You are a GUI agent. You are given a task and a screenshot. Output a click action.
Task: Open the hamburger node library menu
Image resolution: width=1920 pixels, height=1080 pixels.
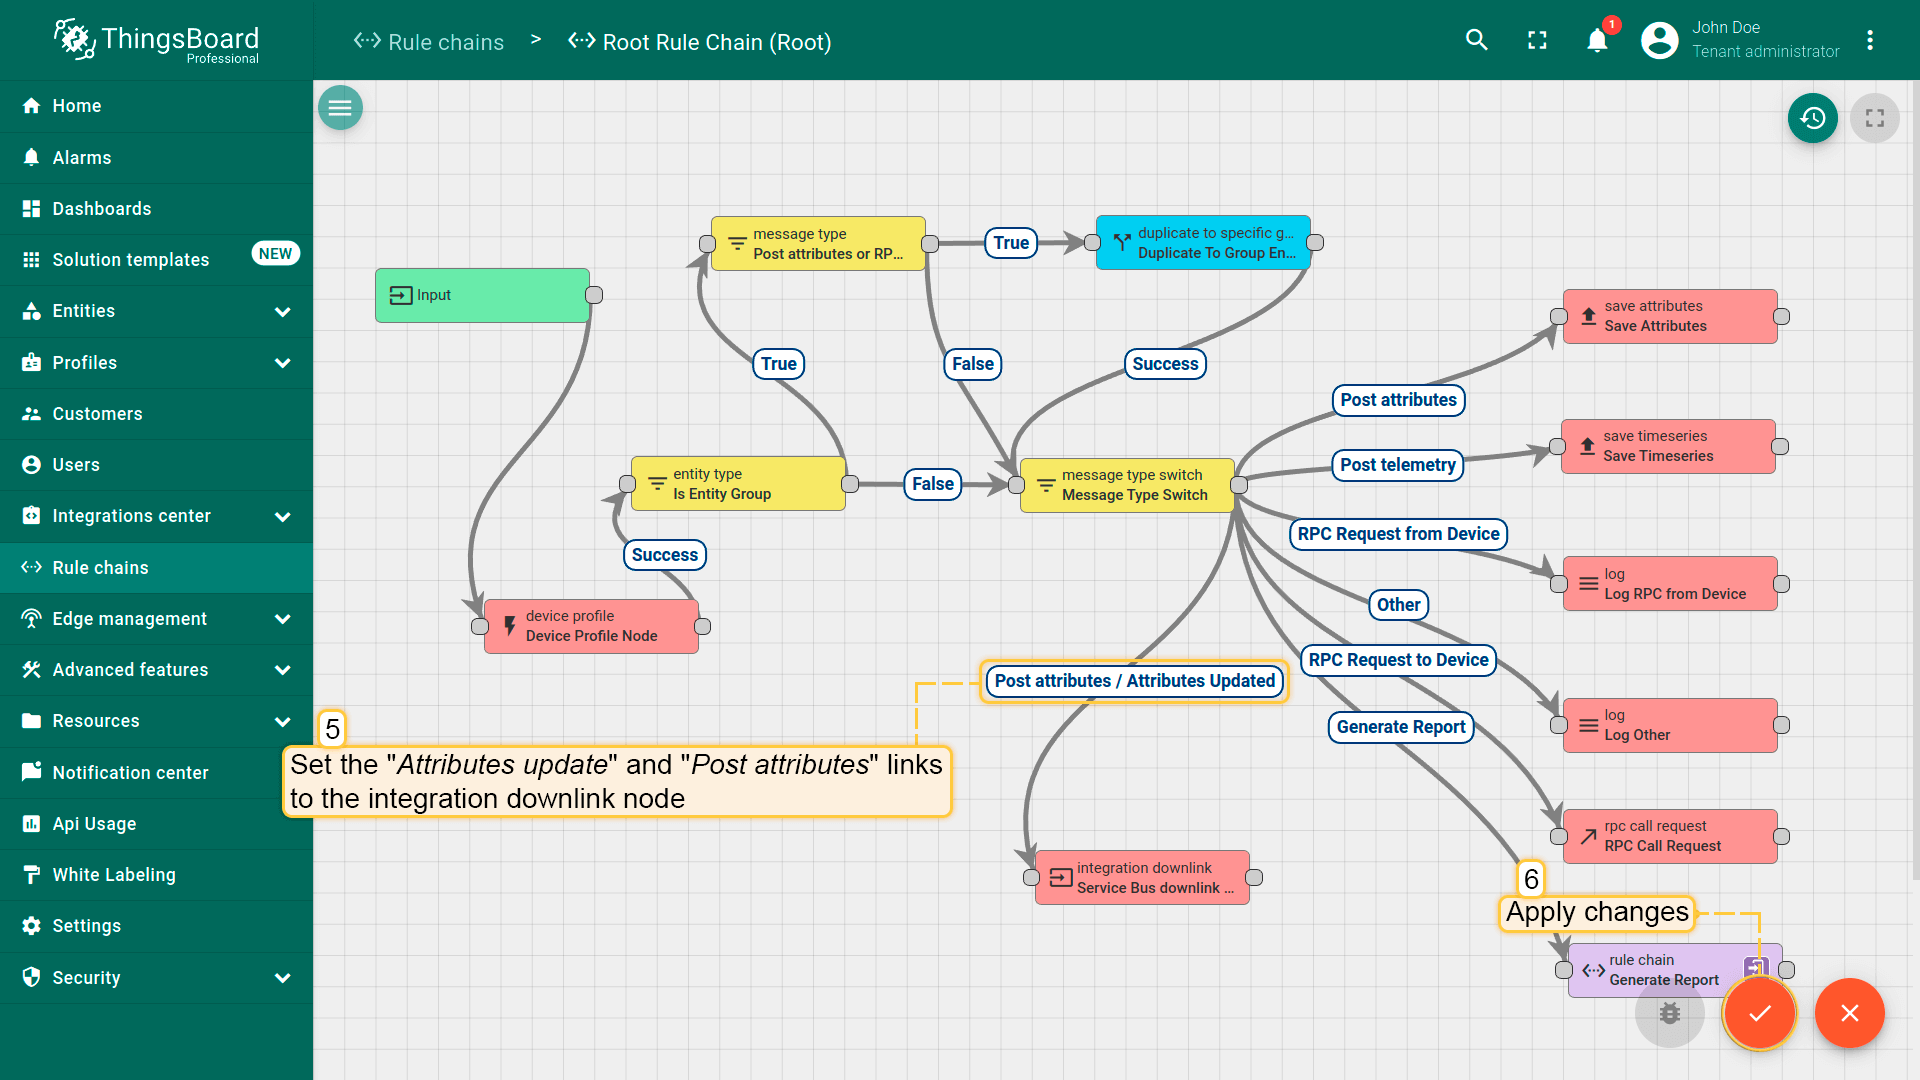(340, 108)
